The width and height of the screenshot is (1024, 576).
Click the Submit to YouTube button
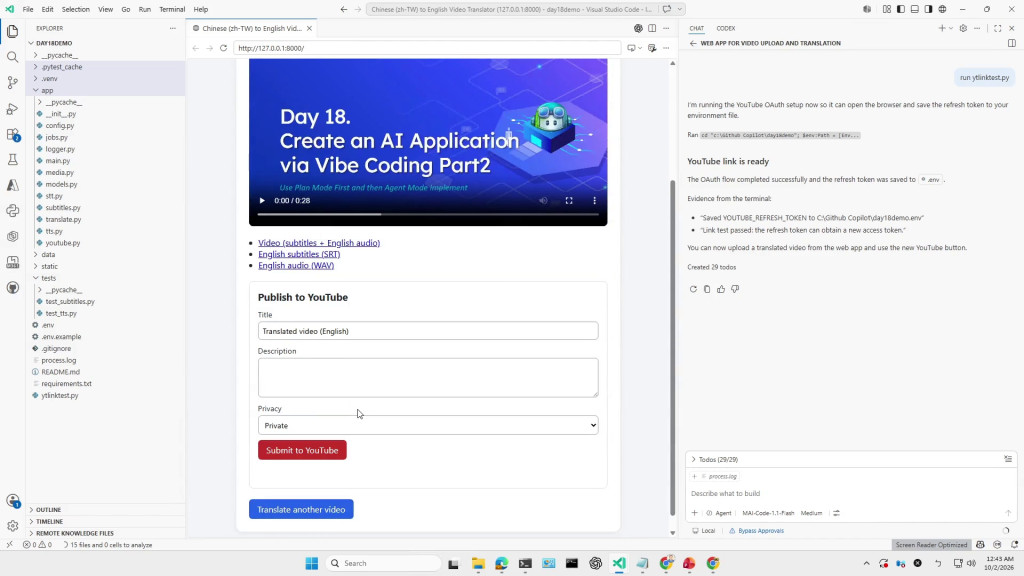click(x=302, y=450)
